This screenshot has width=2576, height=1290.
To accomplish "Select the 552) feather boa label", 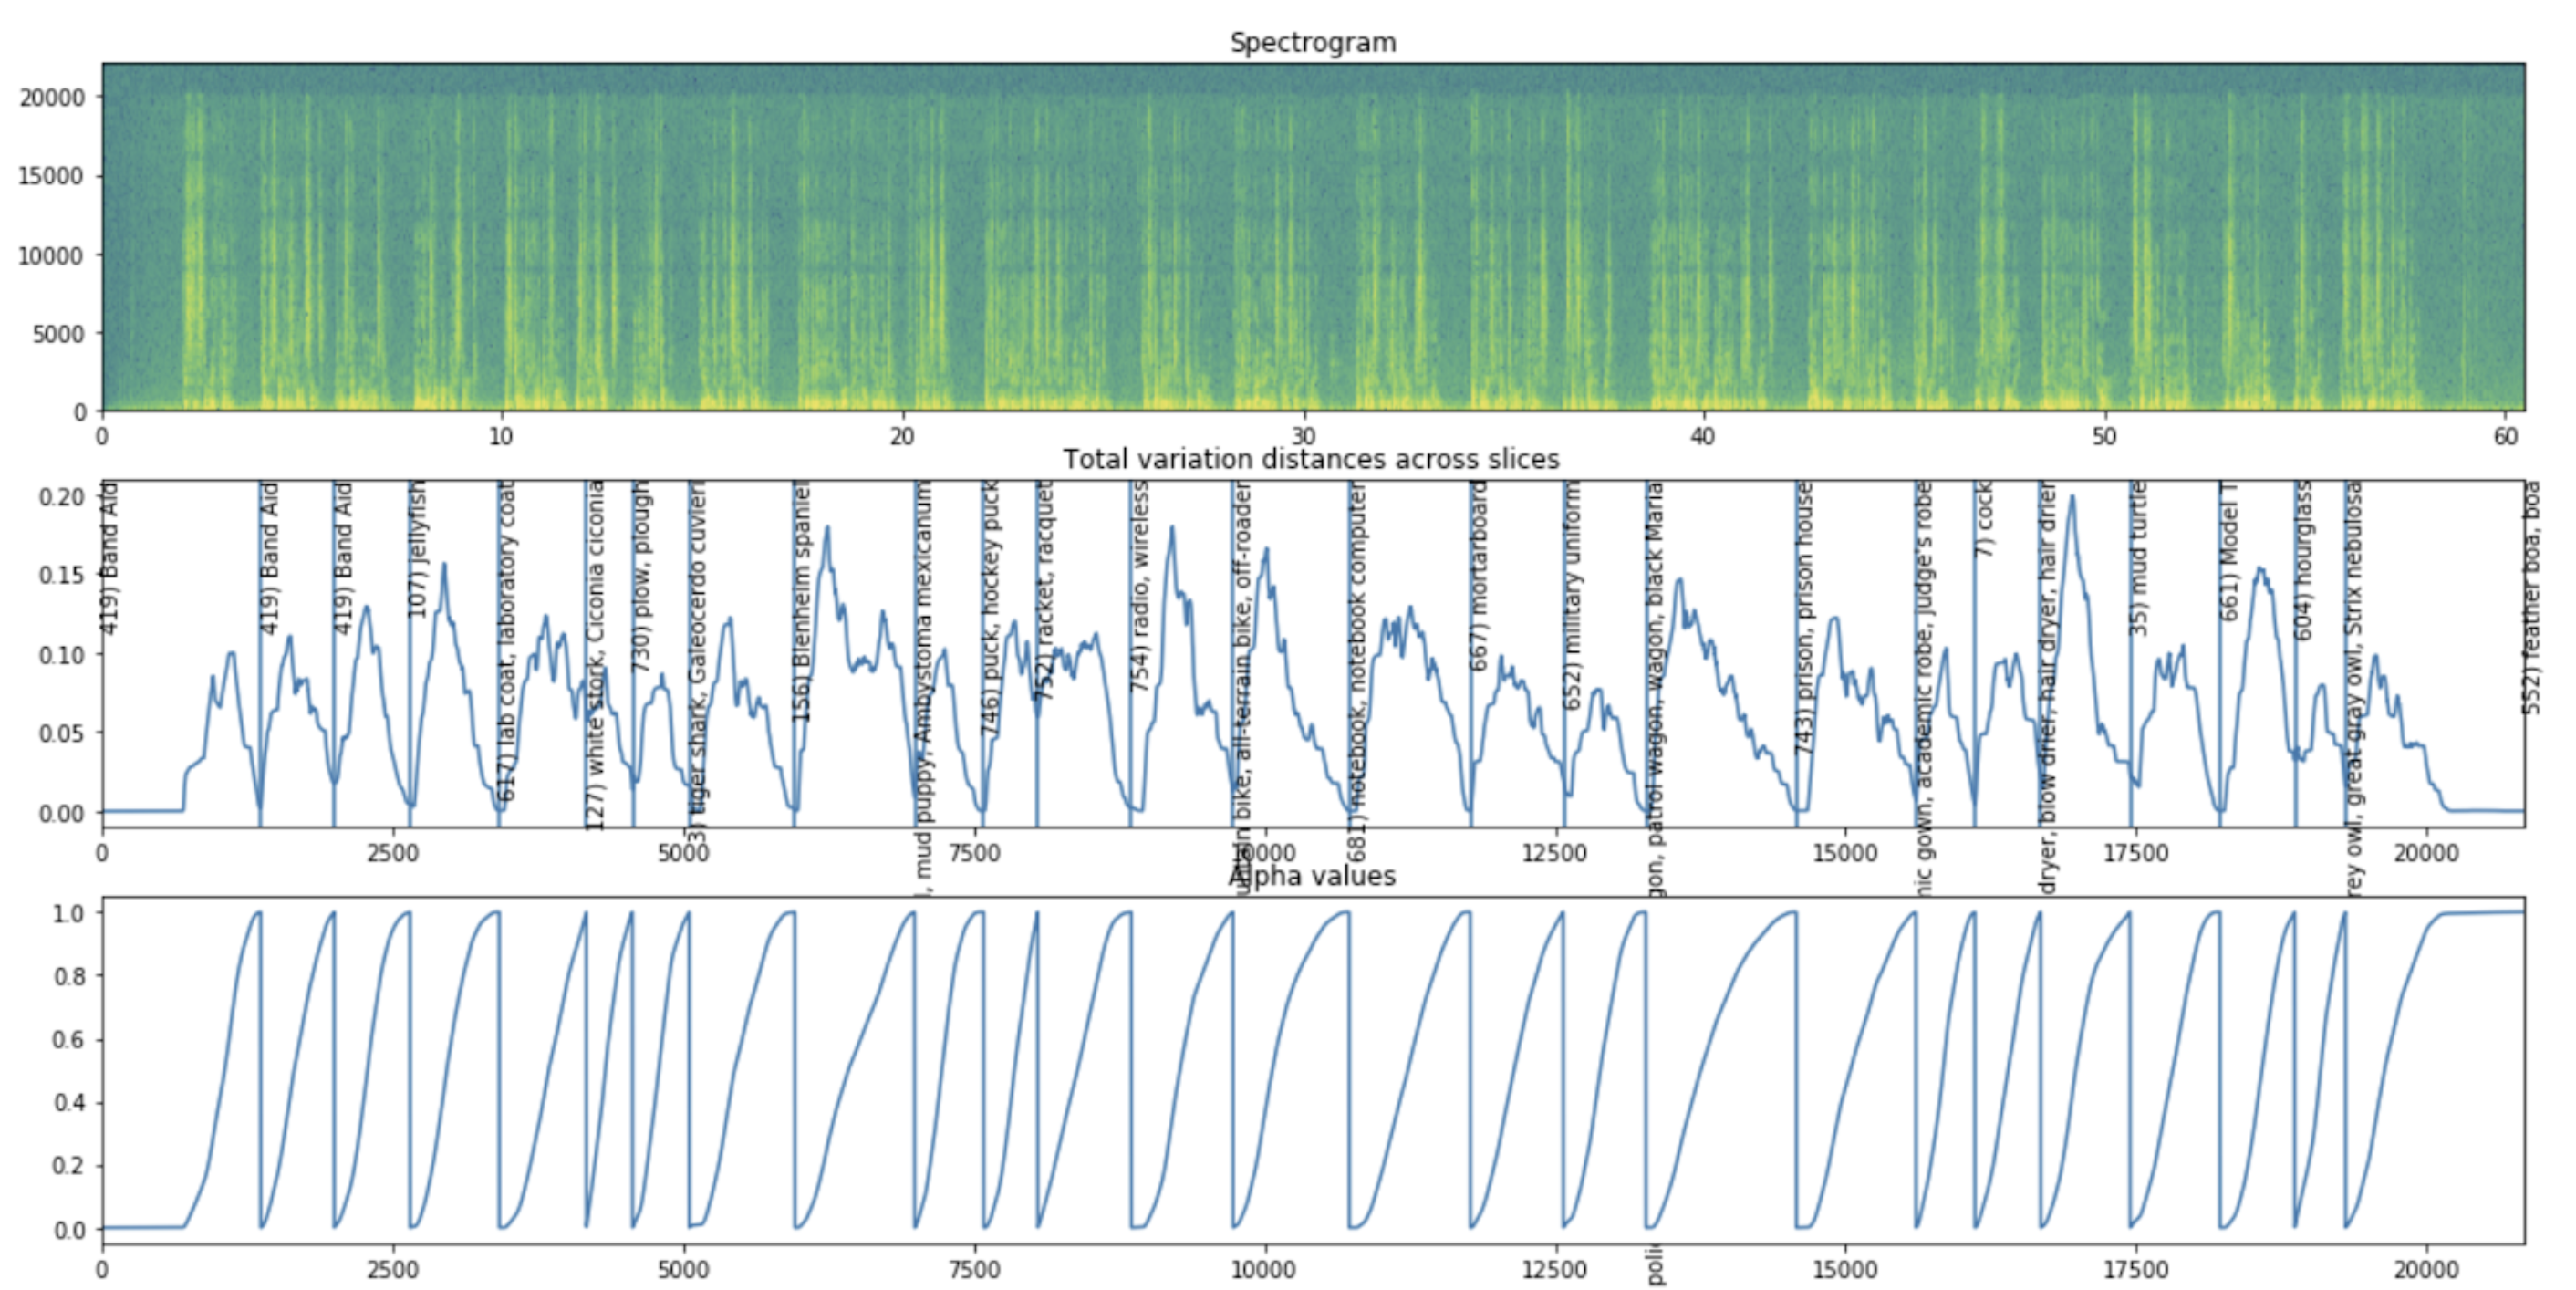I will click(x=2531, y=597).
